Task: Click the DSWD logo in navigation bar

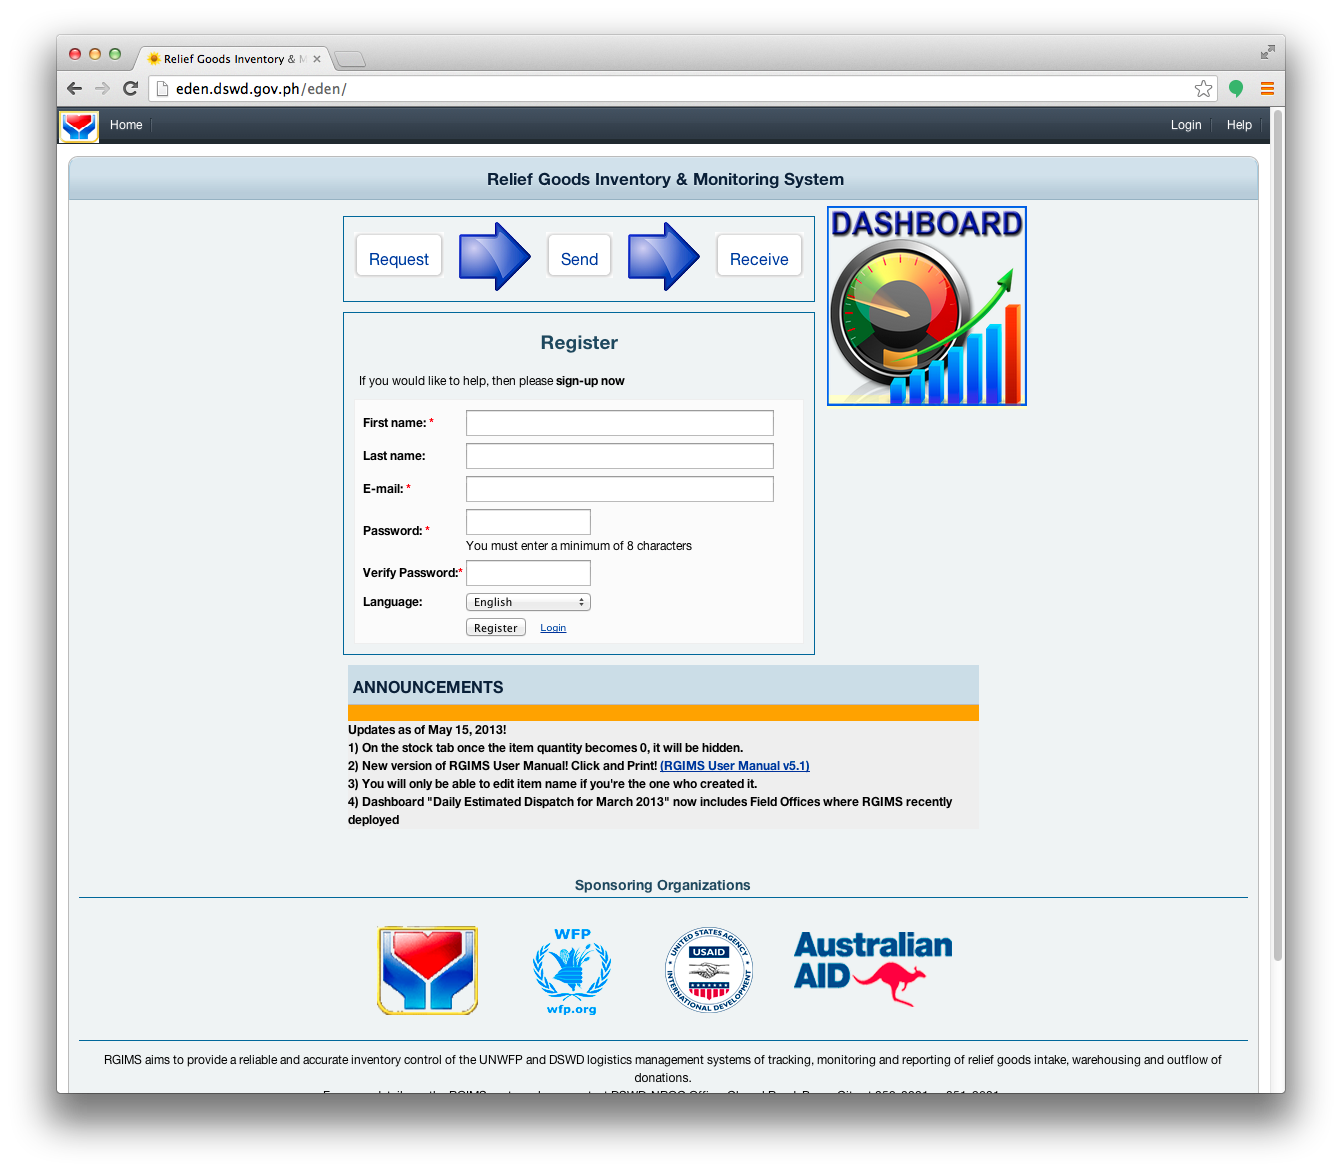Action: [79, 127]
